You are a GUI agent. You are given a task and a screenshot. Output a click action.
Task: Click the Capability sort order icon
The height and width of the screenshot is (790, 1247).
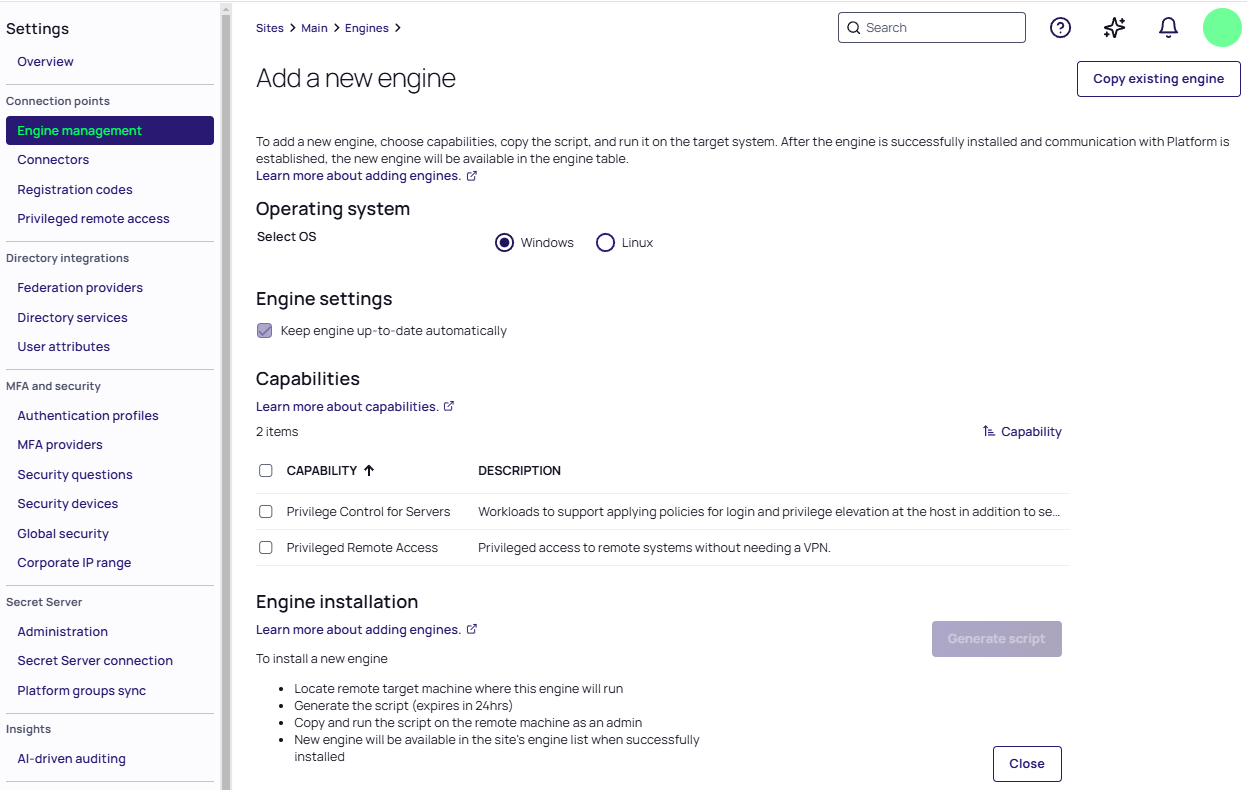click(988, 432)
